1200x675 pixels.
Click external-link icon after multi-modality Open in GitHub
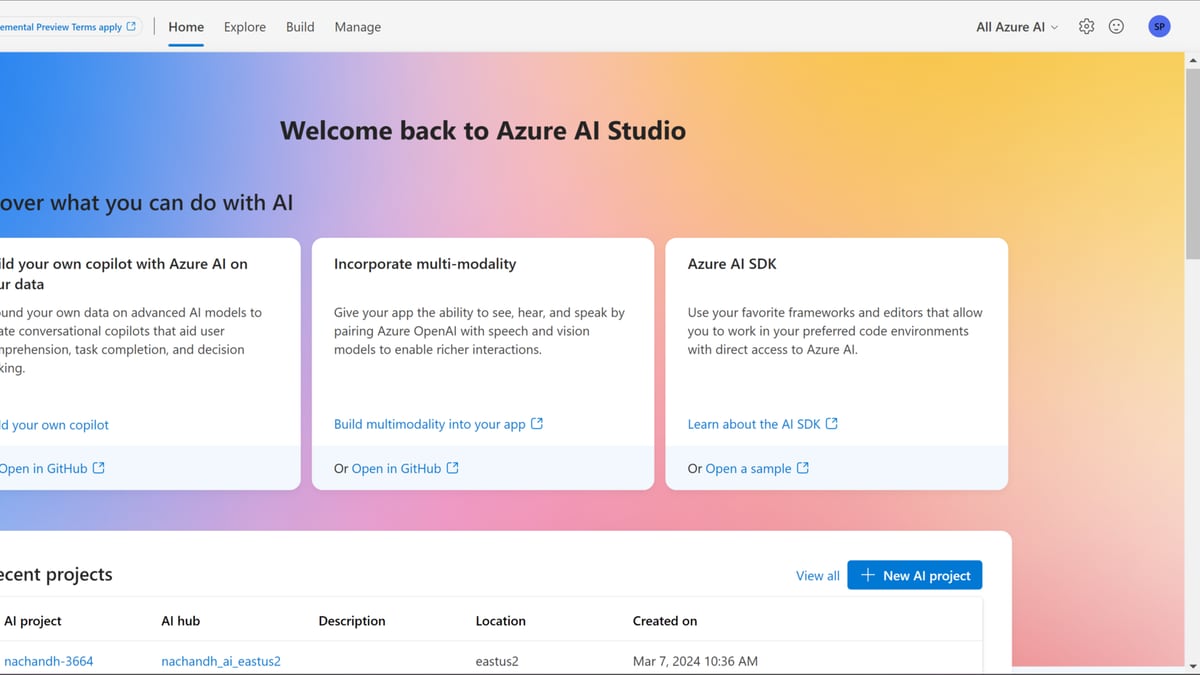tap(453, 468)
